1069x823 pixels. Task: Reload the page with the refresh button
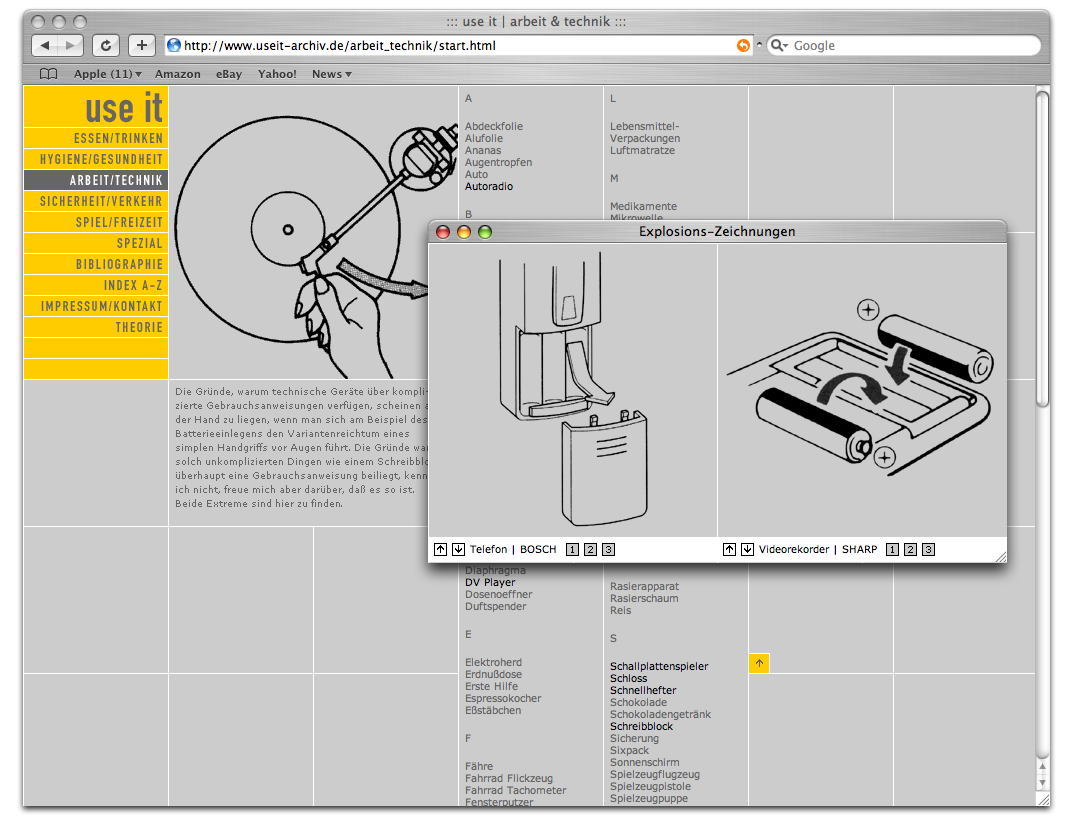point(106,46)
